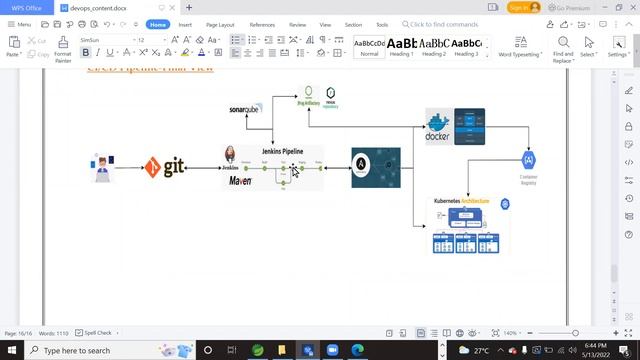This screenshot has width=640, height=360.
Task: Click the fit-to-page zoom icon in status bar
Action: coord(495,333)
